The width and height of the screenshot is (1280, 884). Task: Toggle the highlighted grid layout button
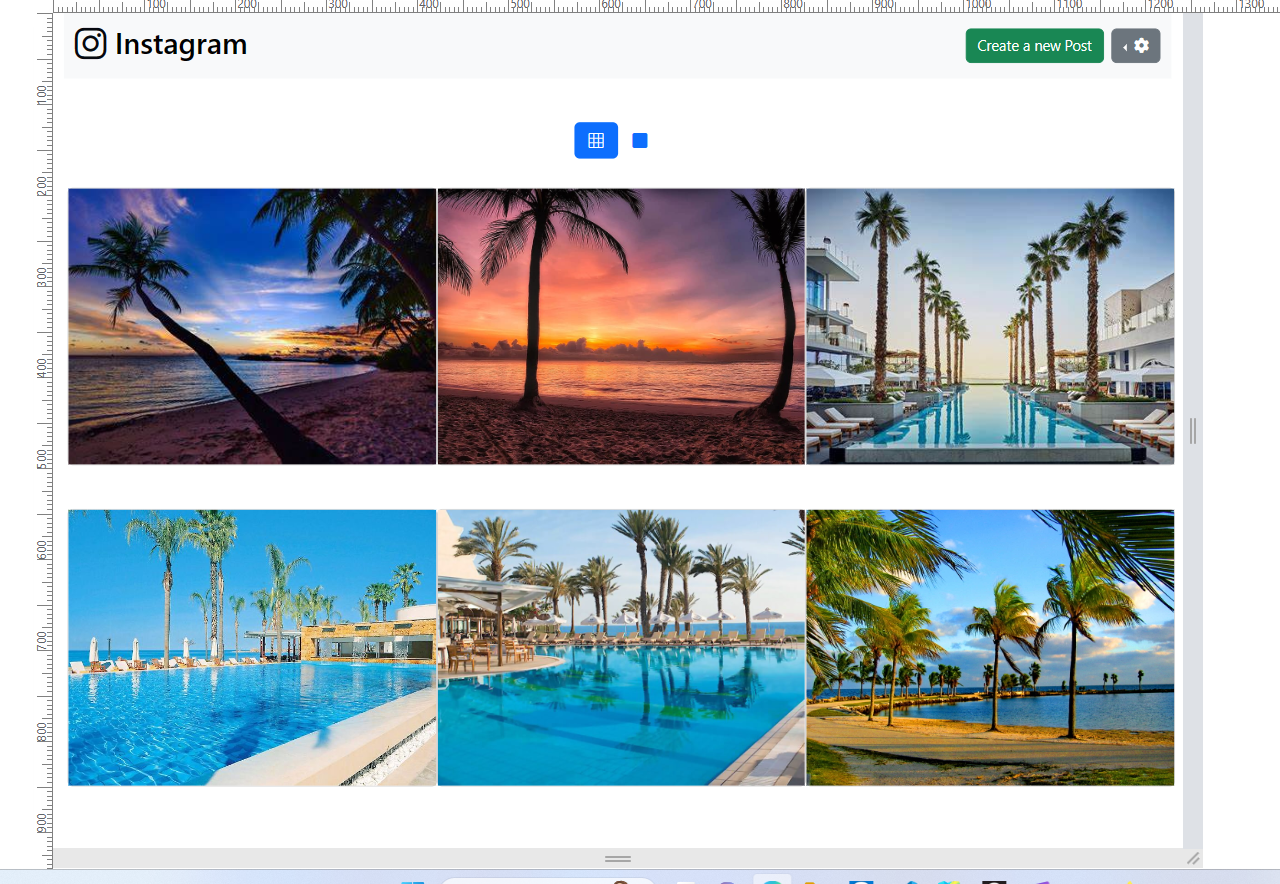pos(596,140)
